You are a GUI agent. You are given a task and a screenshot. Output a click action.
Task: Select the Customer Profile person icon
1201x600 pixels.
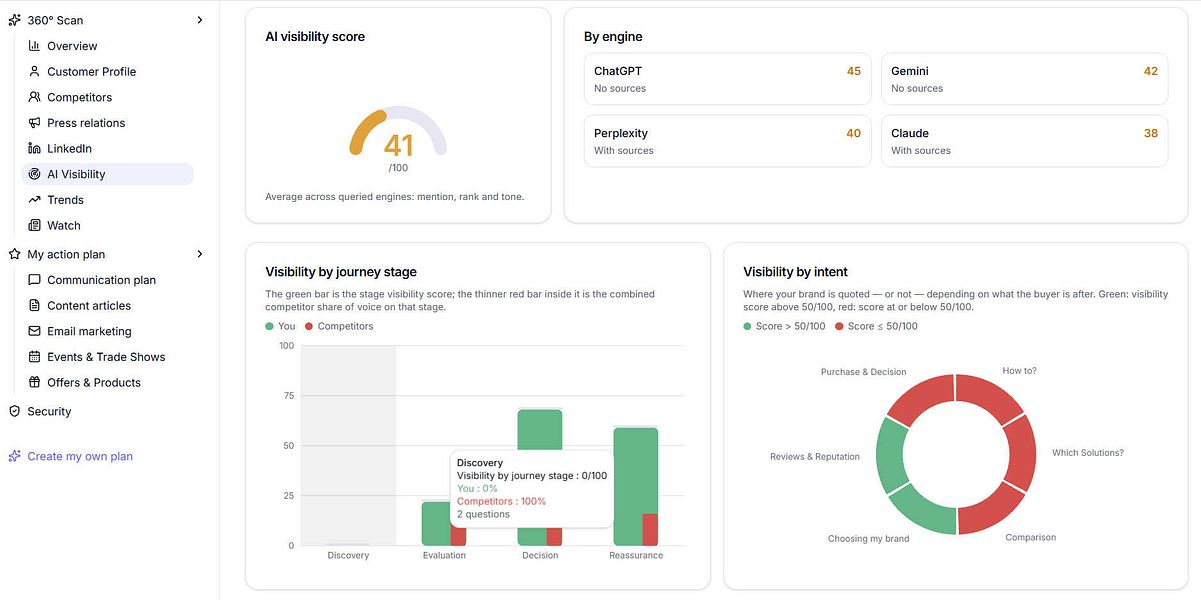point(34,72)
